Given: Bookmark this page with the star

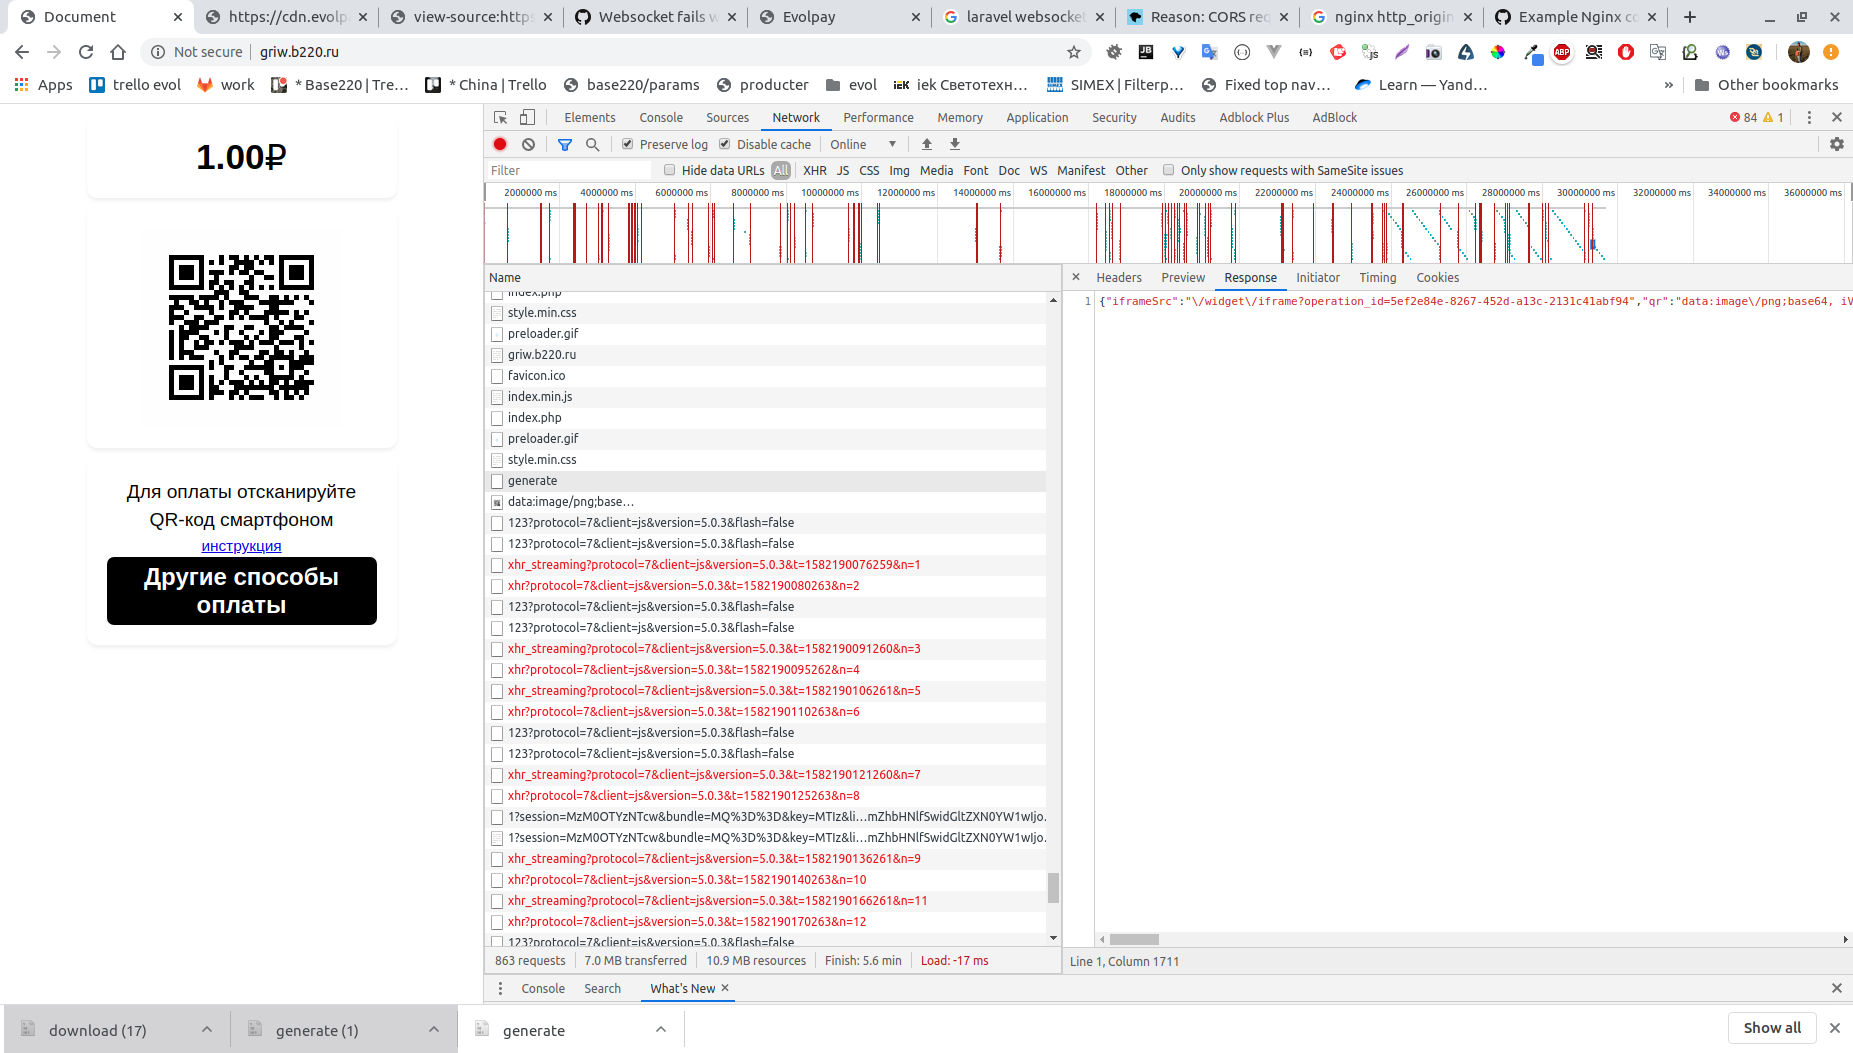Looking at the screenshot, I should click(x=1074, y=52).
